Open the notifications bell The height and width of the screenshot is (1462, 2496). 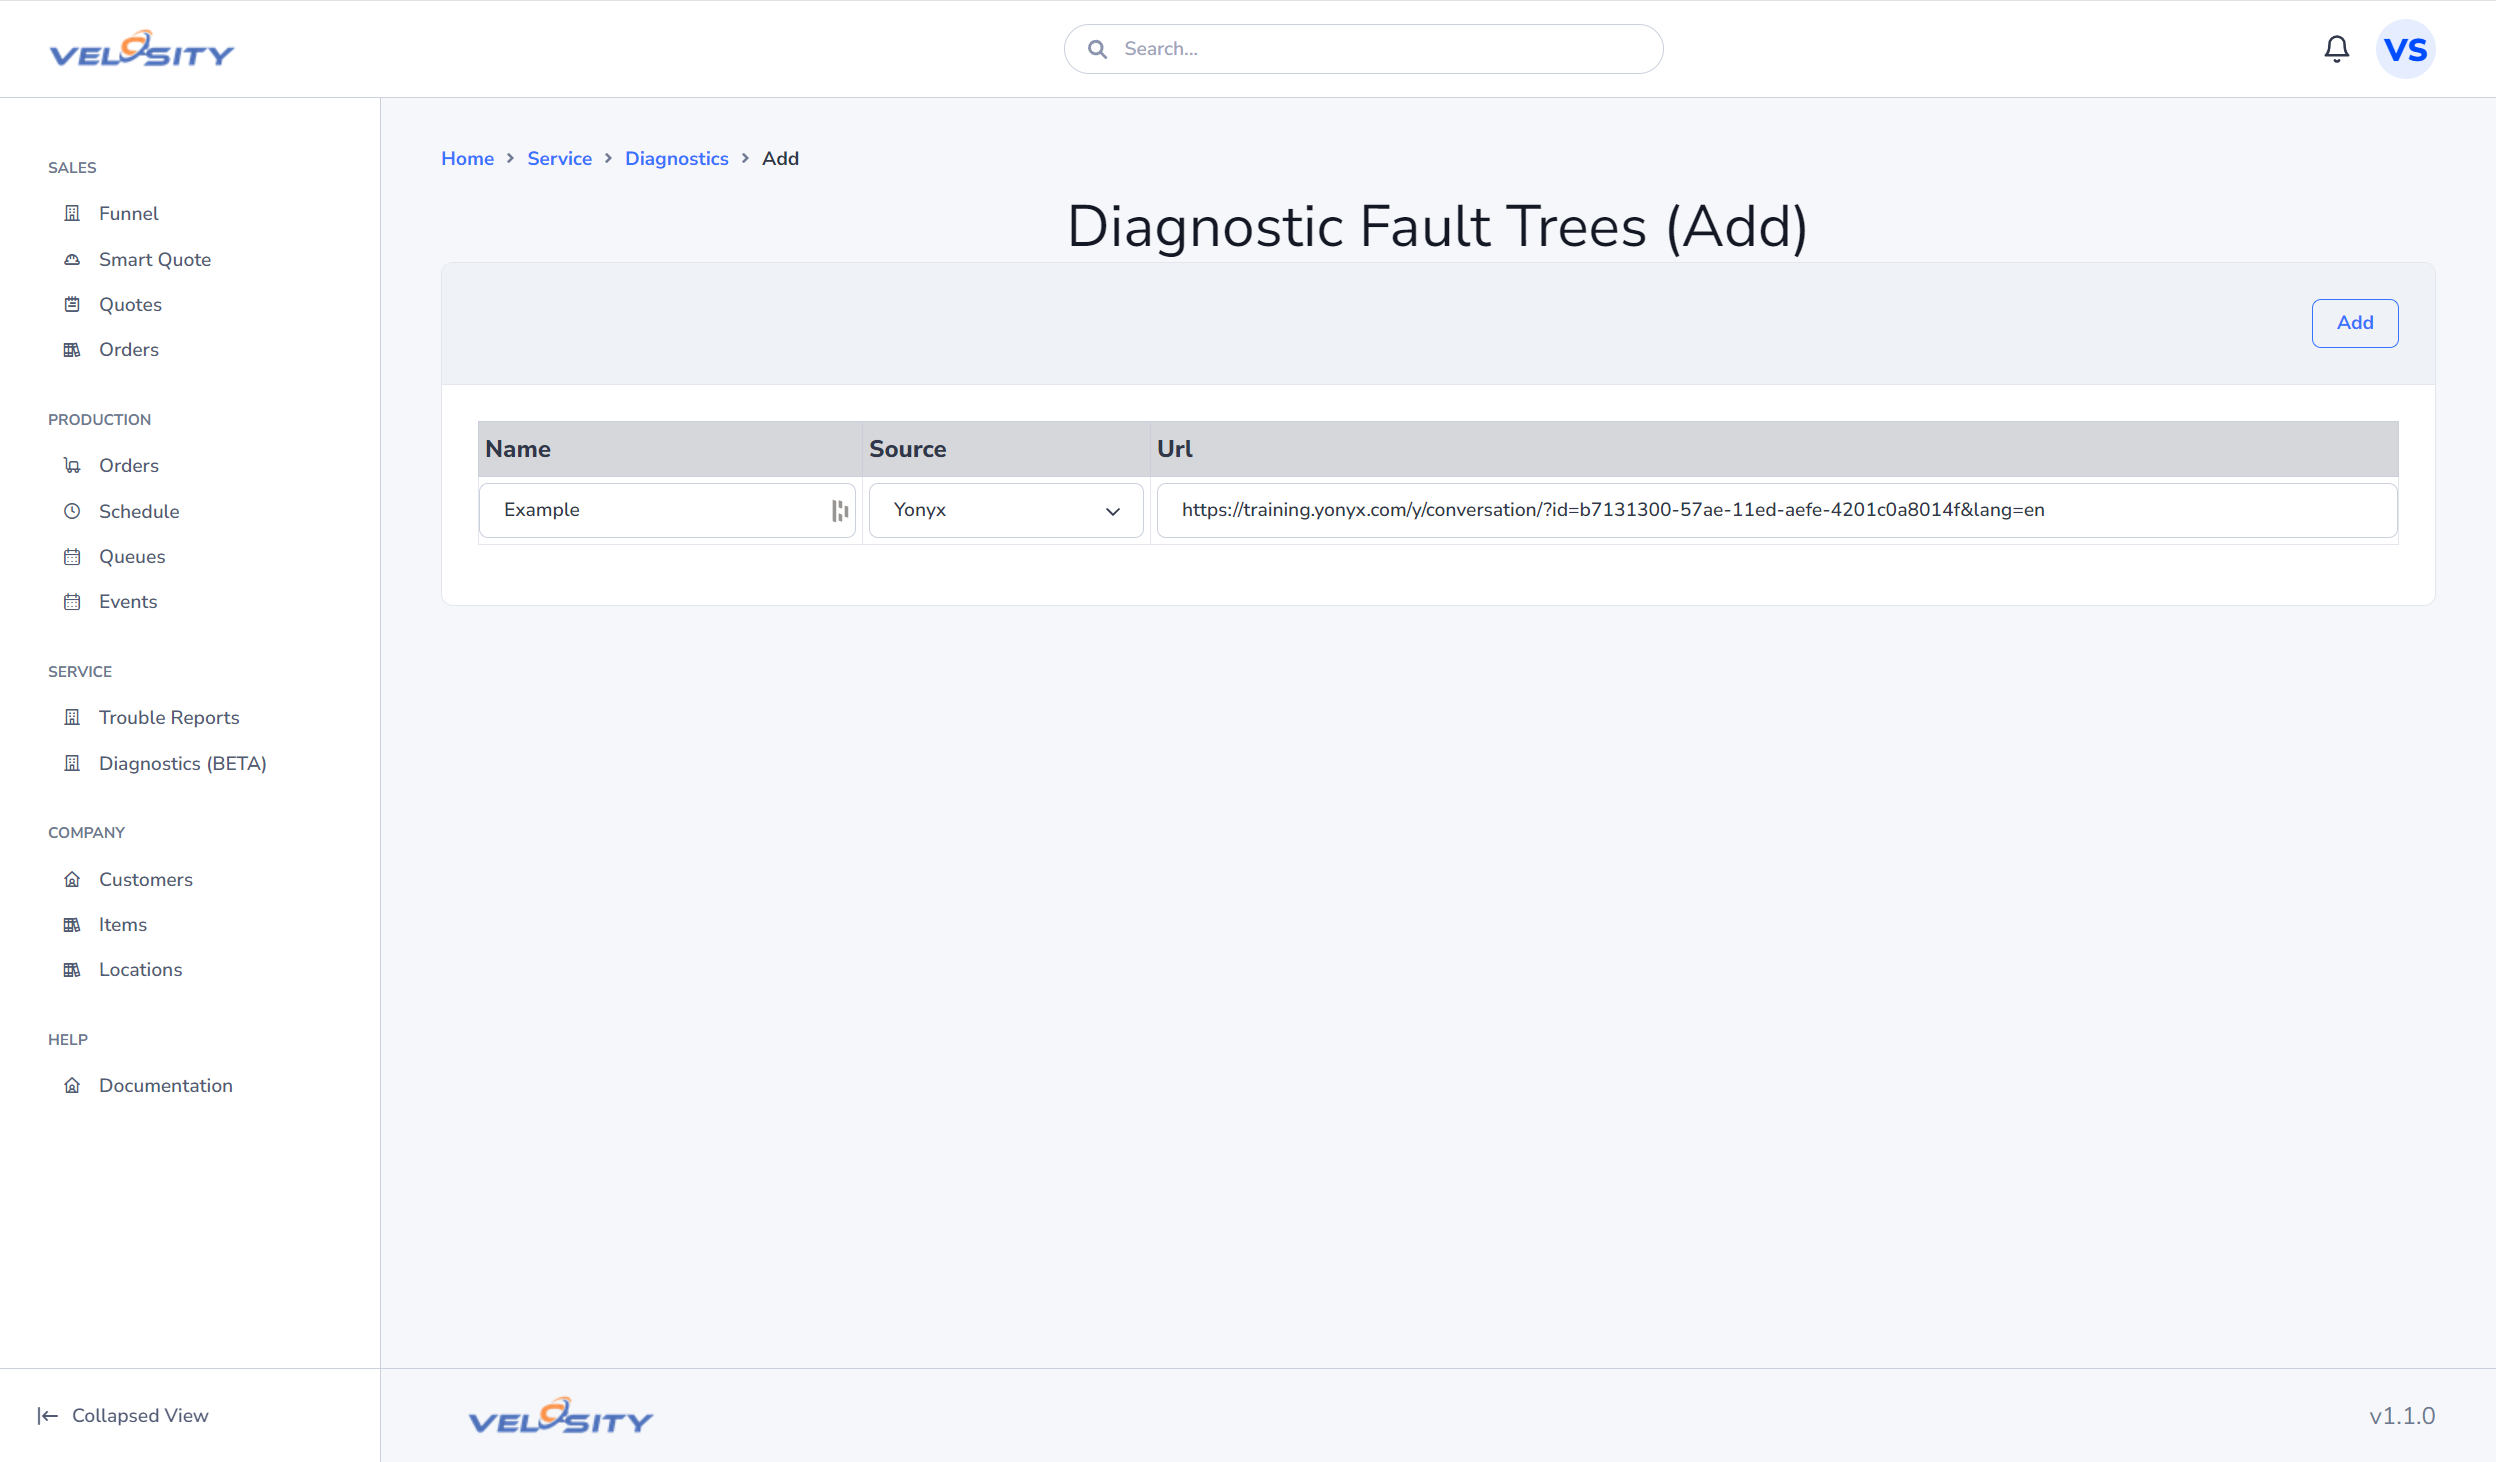2336,49
